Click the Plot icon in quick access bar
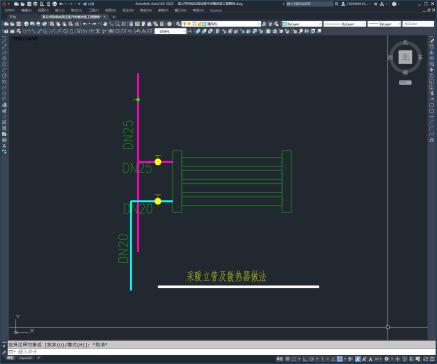The height and width of the screenshot is (364, 437). click(x=55, y=4)
